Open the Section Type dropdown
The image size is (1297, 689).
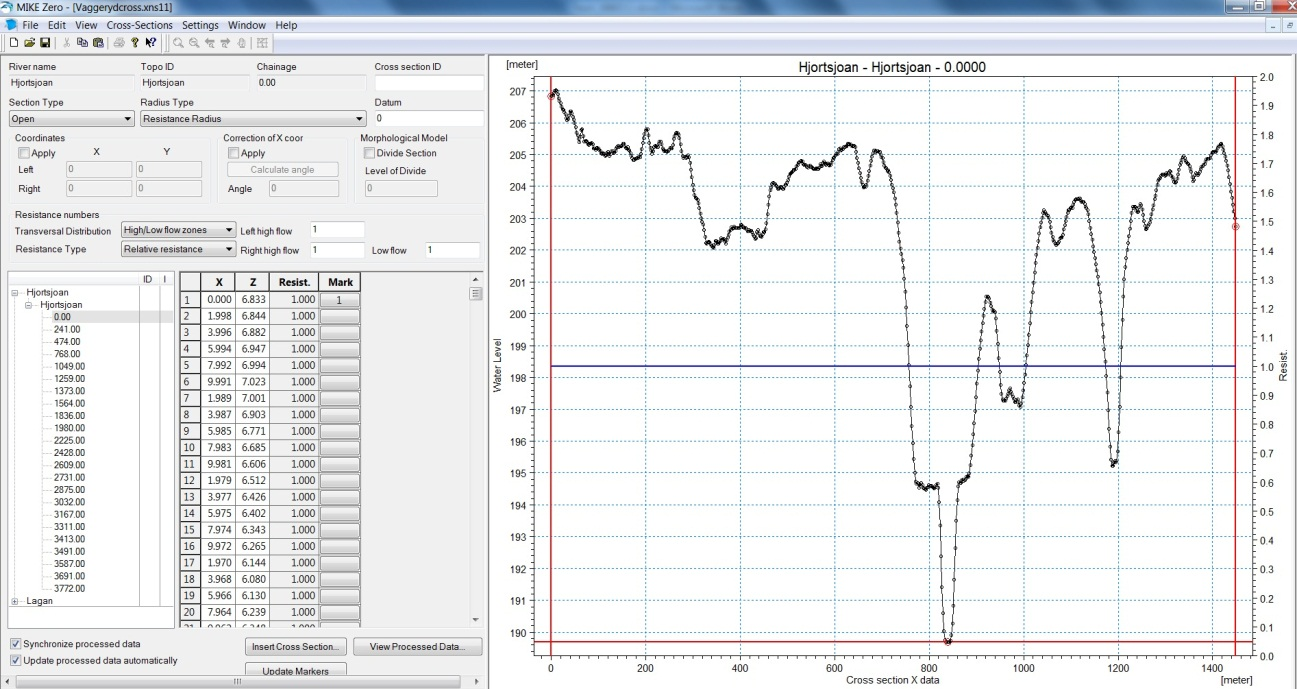pos(71,119)
